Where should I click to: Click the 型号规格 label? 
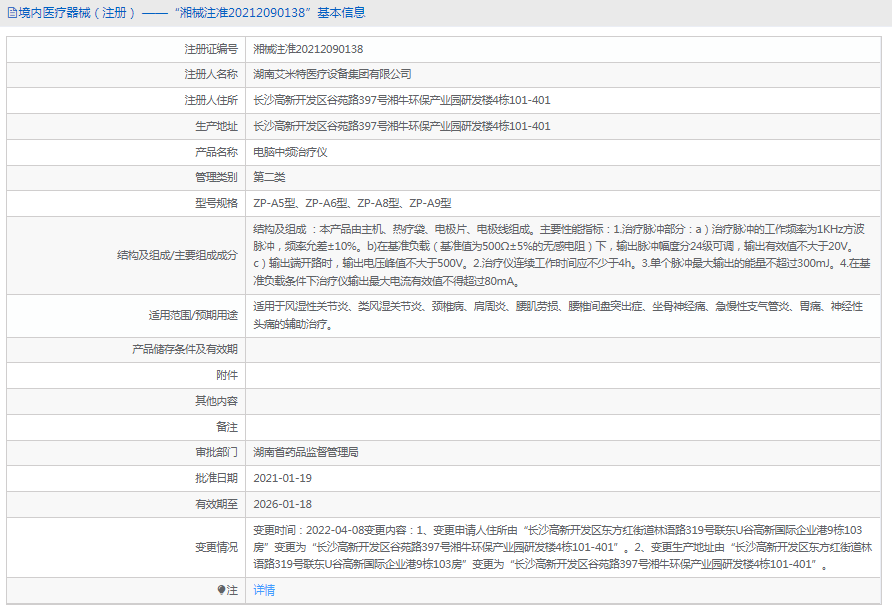coord(216,204)
